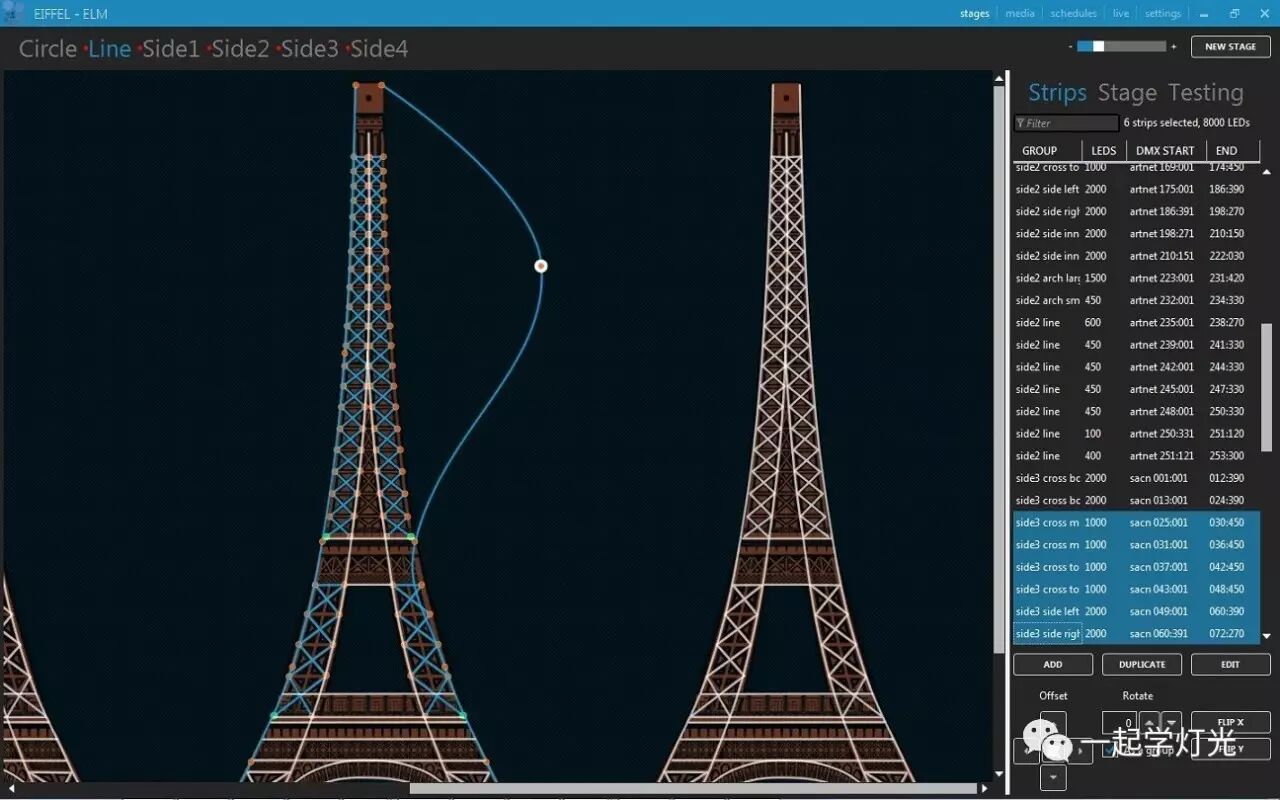Screen dimensions: 1280x800
Task: Click the zoom-out minus icon
Action: [x=1070, y=46]
